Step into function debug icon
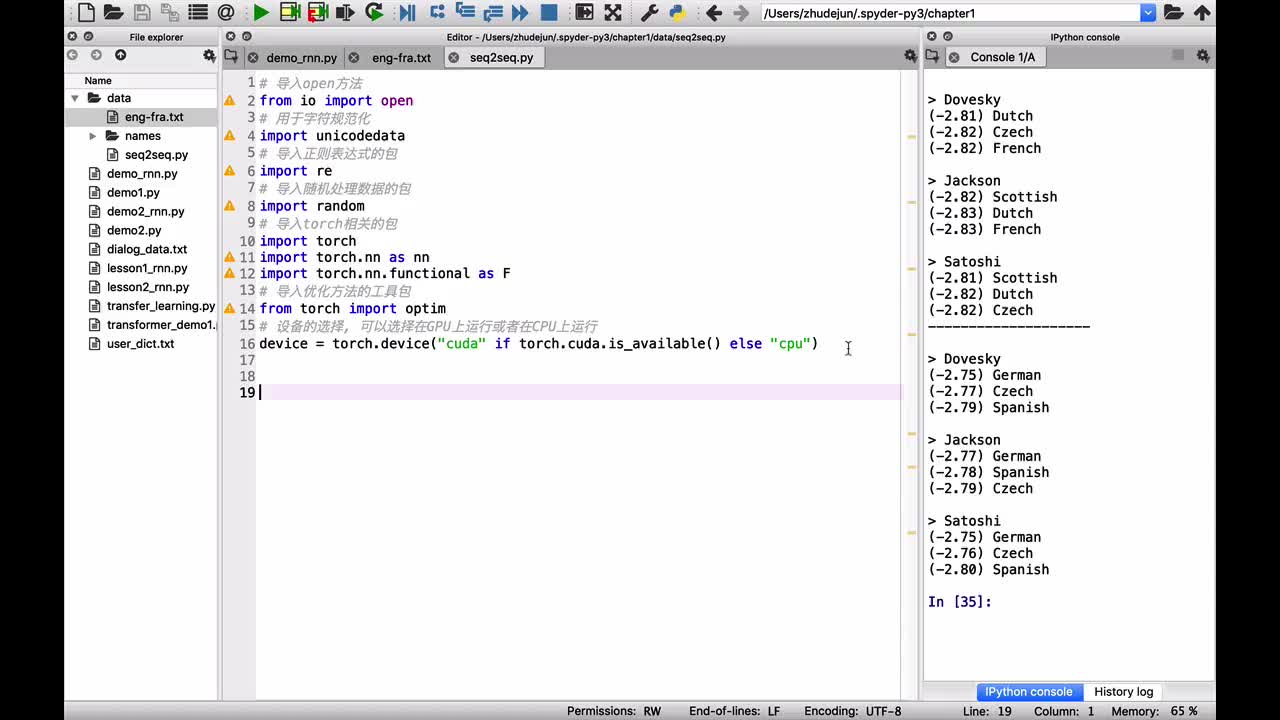 click(465, 13)
